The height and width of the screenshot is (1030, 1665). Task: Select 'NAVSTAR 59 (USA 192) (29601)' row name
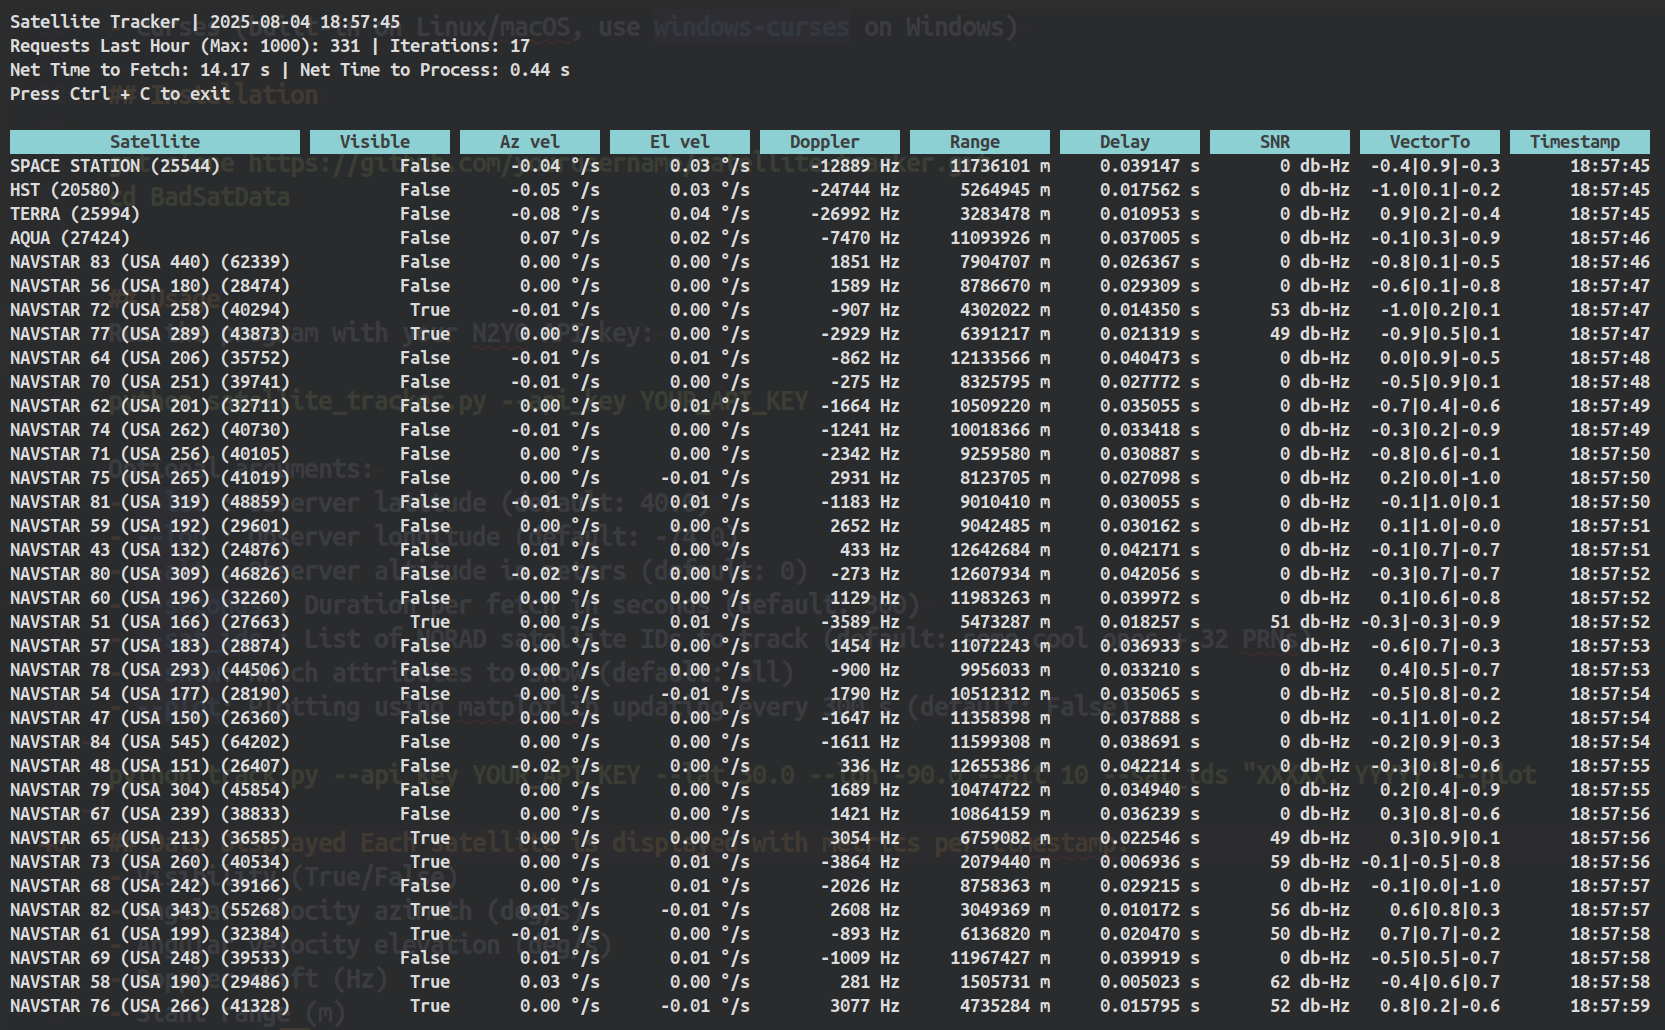150,526
